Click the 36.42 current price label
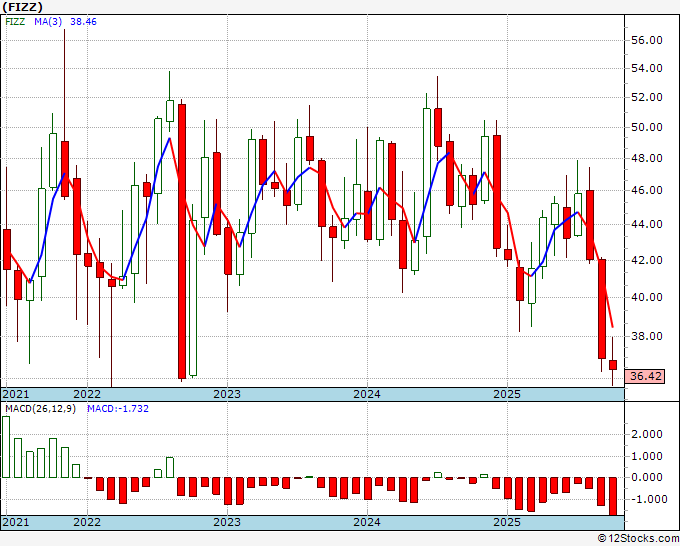The height and width of the screenshot is (546, 680). (x=645, y=376)
